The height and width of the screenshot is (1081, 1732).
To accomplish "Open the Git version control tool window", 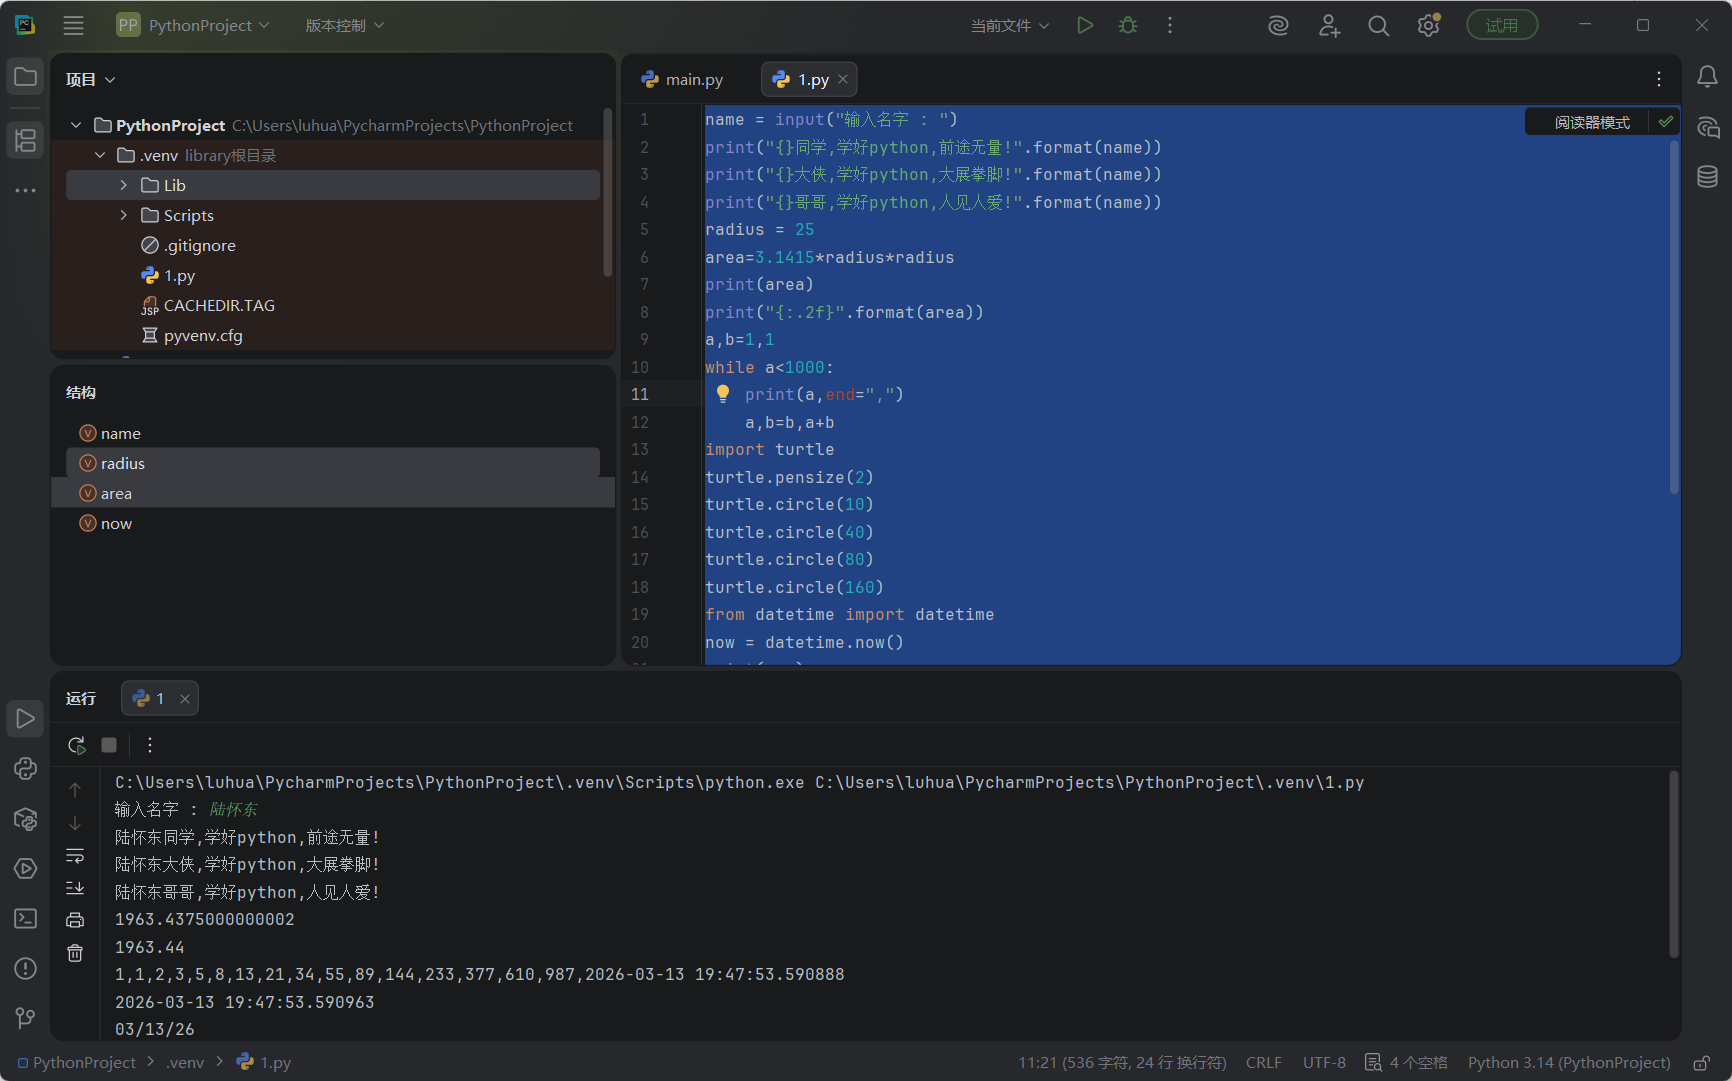I will [x=25, y=1018].
